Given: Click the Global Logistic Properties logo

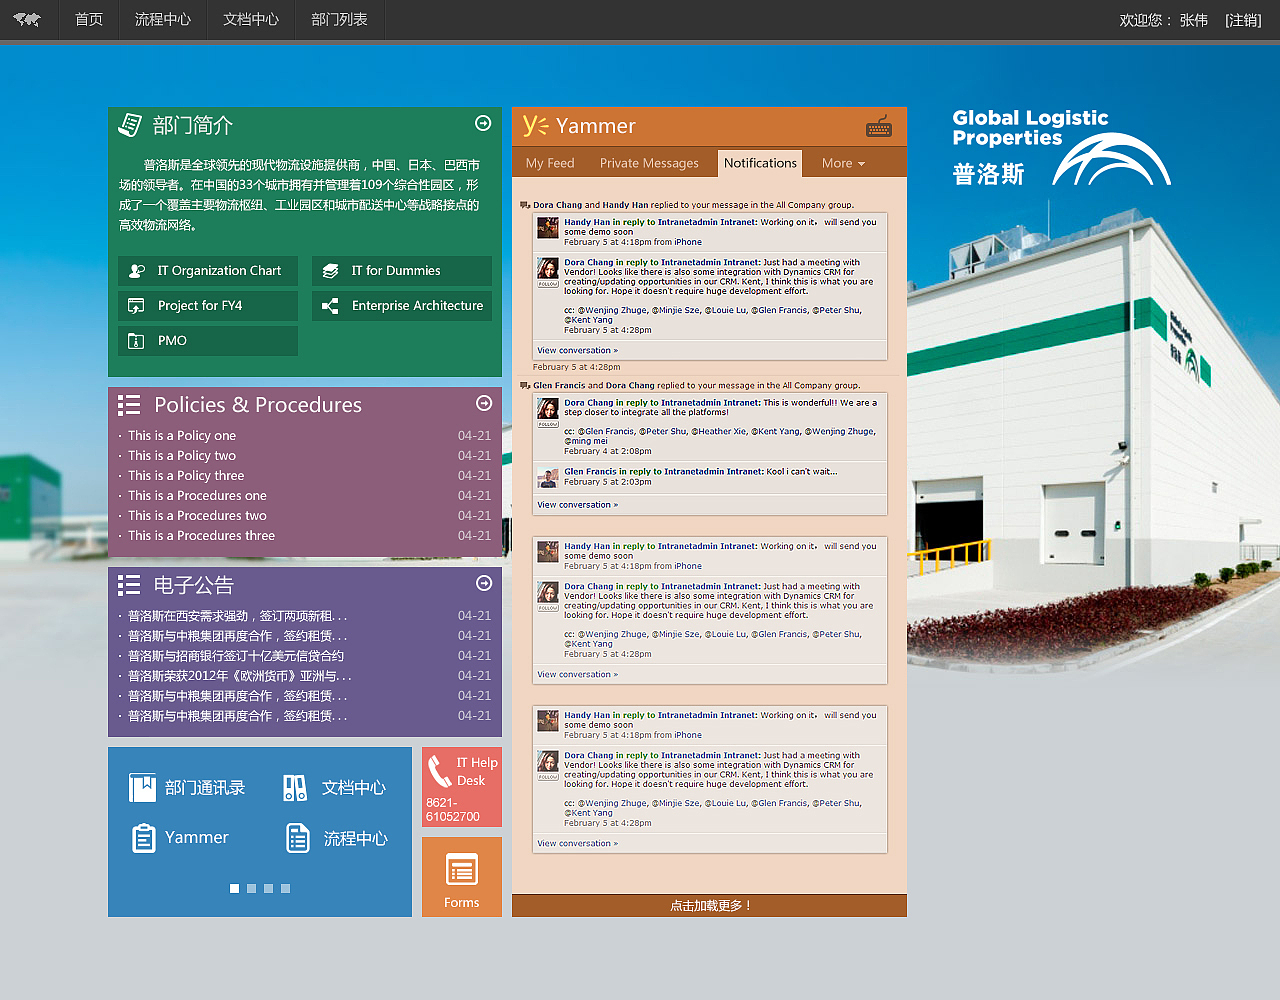Looking at the screenshot, I should tap(1061, 147).
